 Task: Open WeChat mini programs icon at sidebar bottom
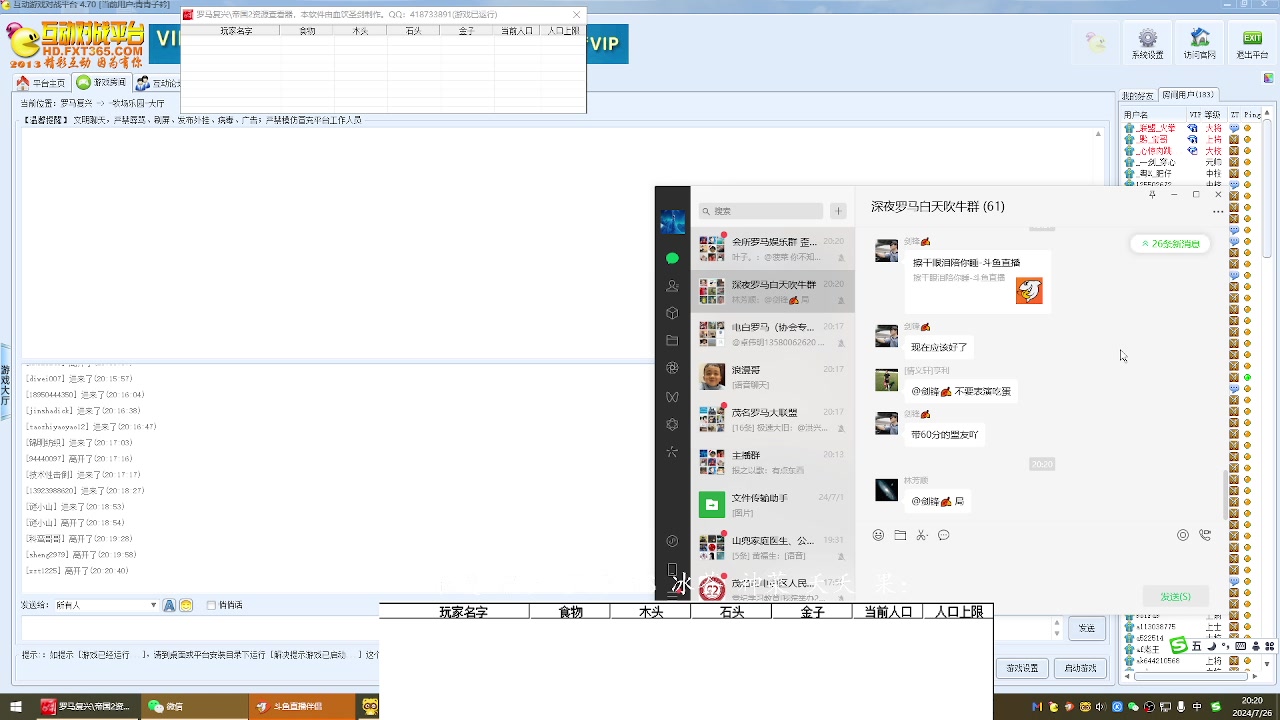point(672,541)
